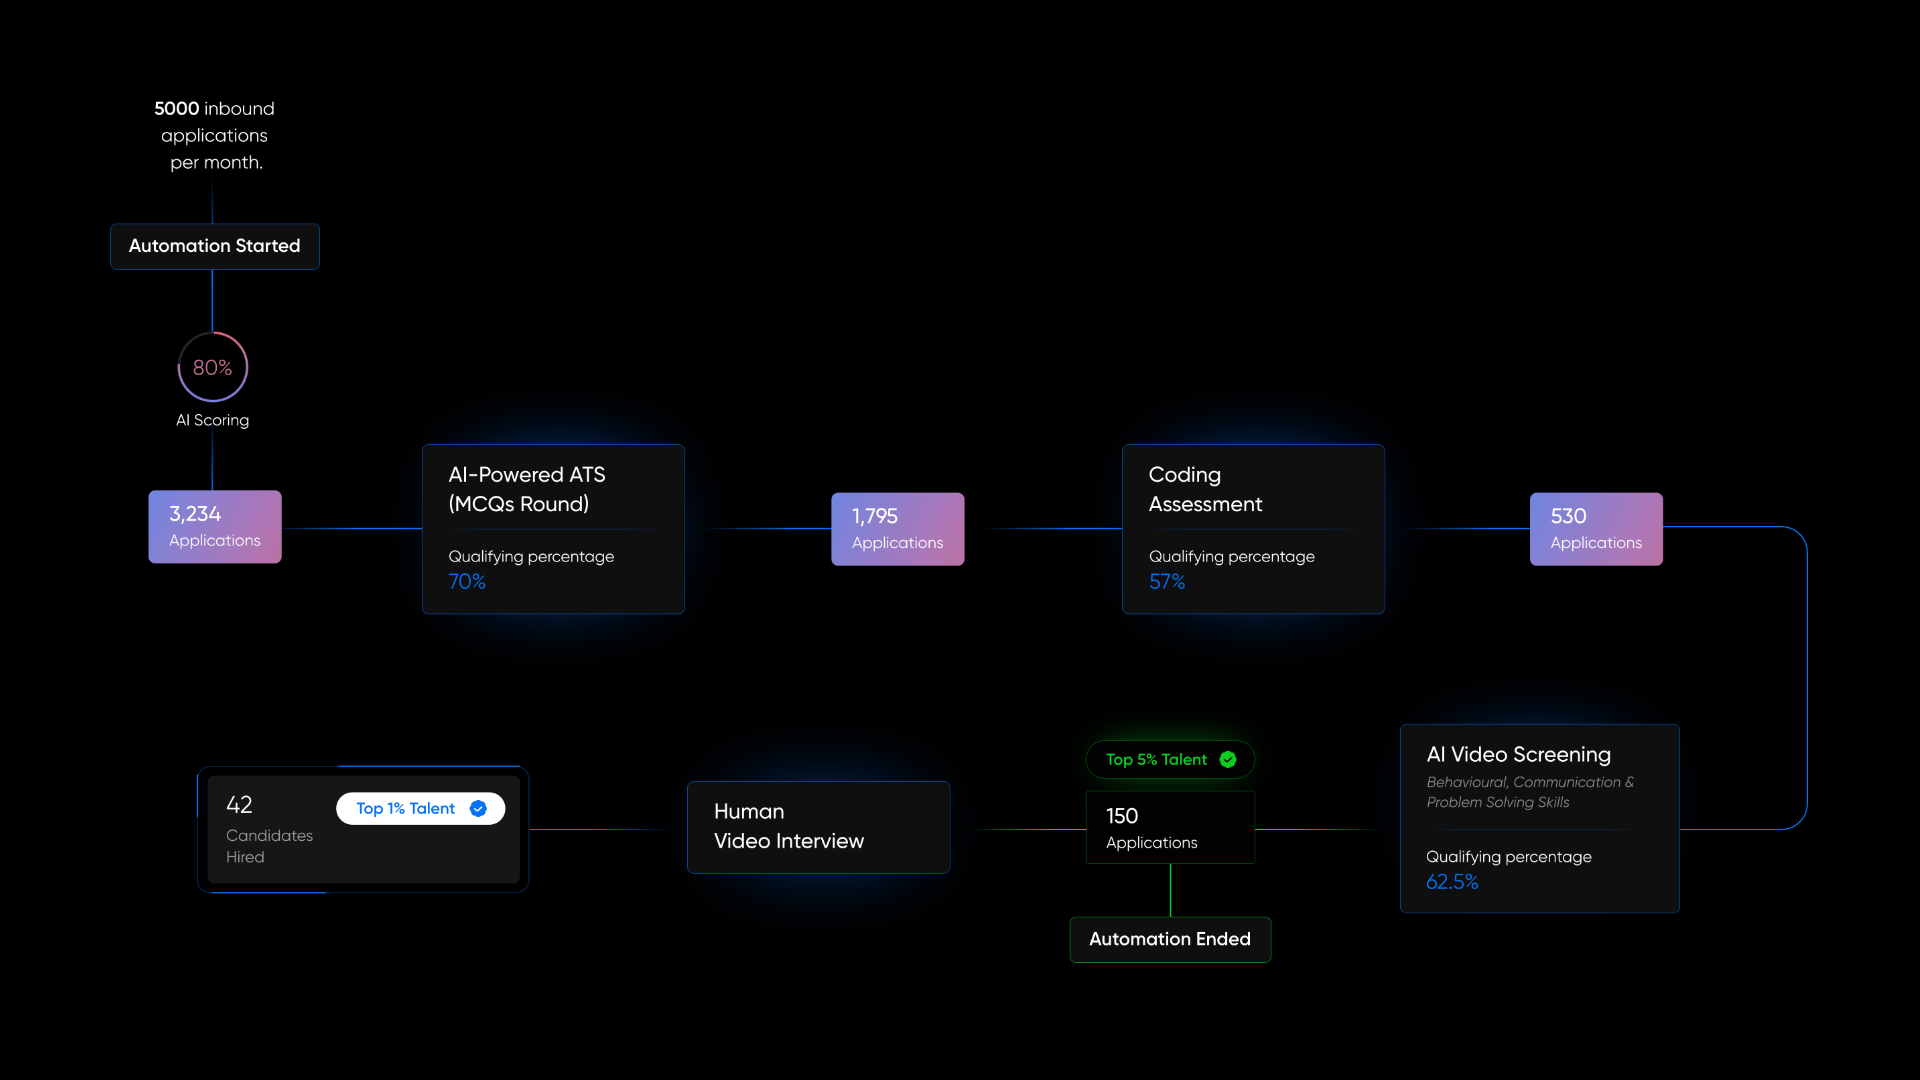
Task: Click the 57% qualifying percentage value
Action: coord(1167,582)
